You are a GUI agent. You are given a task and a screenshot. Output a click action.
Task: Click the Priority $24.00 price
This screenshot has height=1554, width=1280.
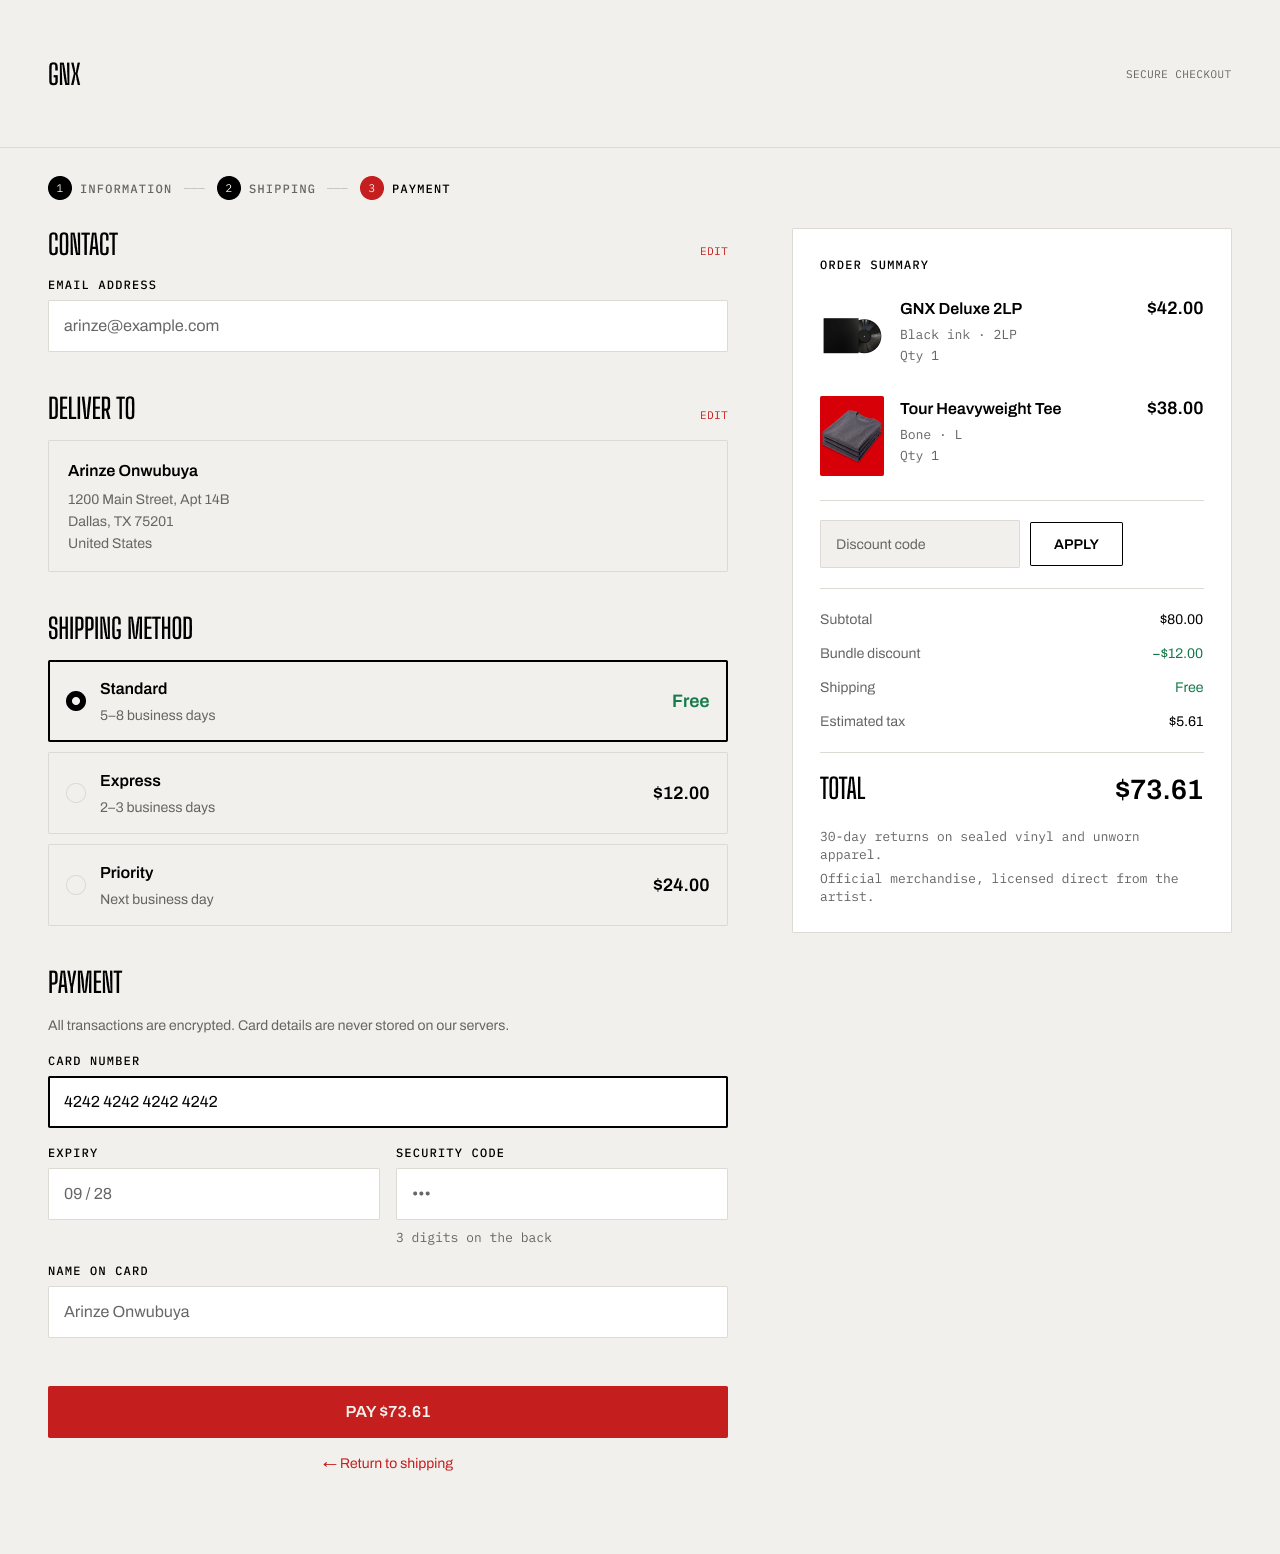(x=681, y=885)
